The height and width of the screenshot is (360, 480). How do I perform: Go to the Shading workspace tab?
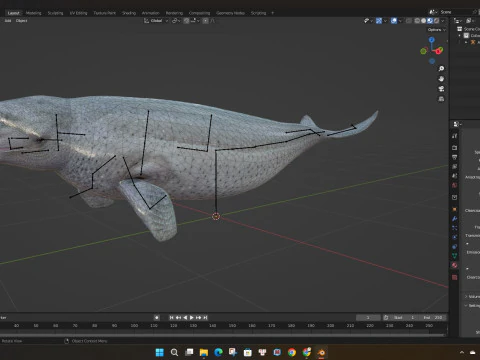coord(129,13)
